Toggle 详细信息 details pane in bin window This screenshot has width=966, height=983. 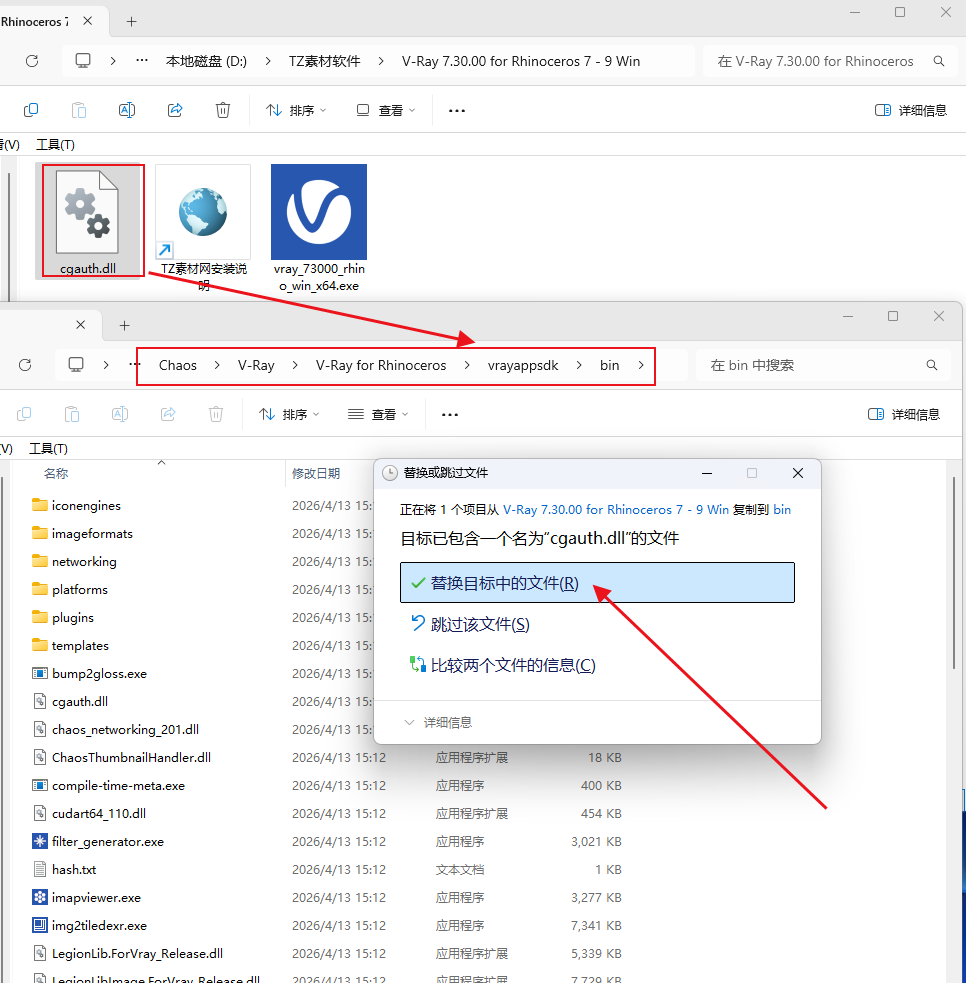point(903,414)
